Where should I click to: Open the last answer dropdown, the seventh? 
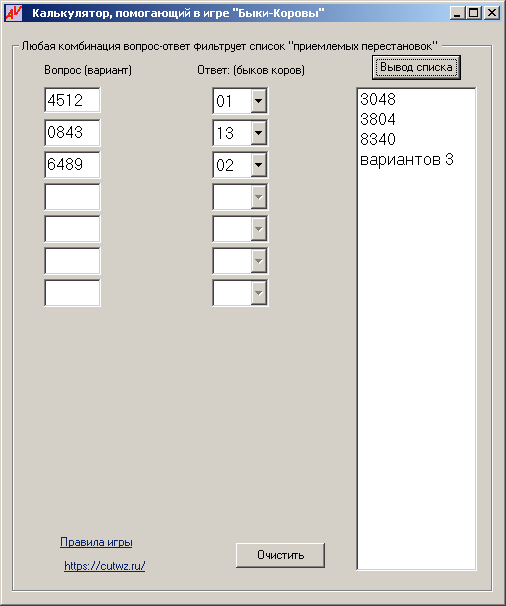click(258, 293)
